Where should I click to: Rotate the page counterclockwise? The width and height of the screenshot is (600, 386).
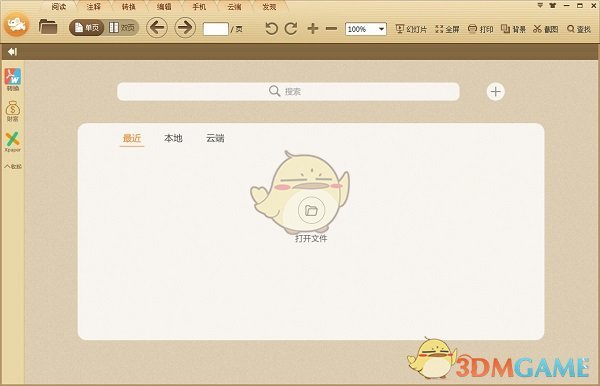tap(271, 29)
